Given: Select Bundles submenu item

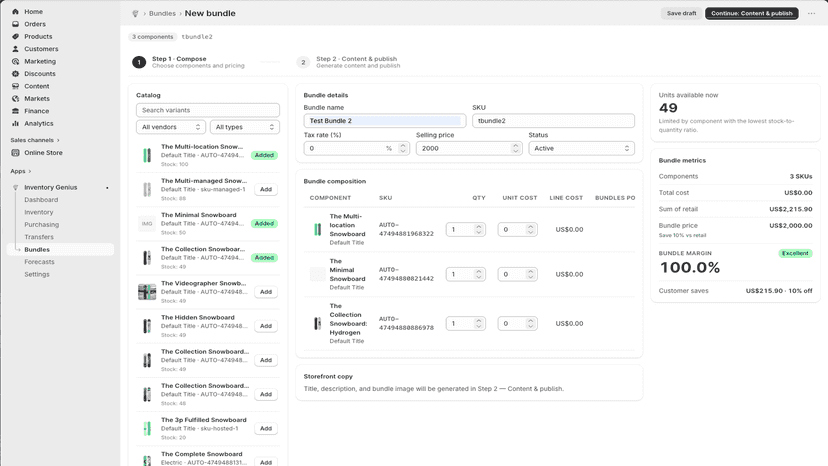Looking at the screenshot, I should (x=37, y=249).
